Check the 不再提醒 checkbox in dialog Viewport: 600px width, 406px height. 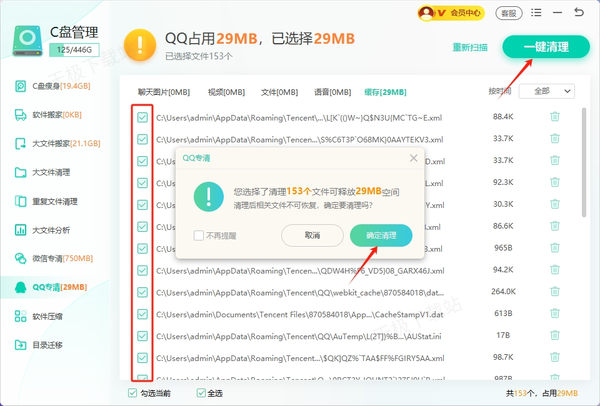[199, 235]
